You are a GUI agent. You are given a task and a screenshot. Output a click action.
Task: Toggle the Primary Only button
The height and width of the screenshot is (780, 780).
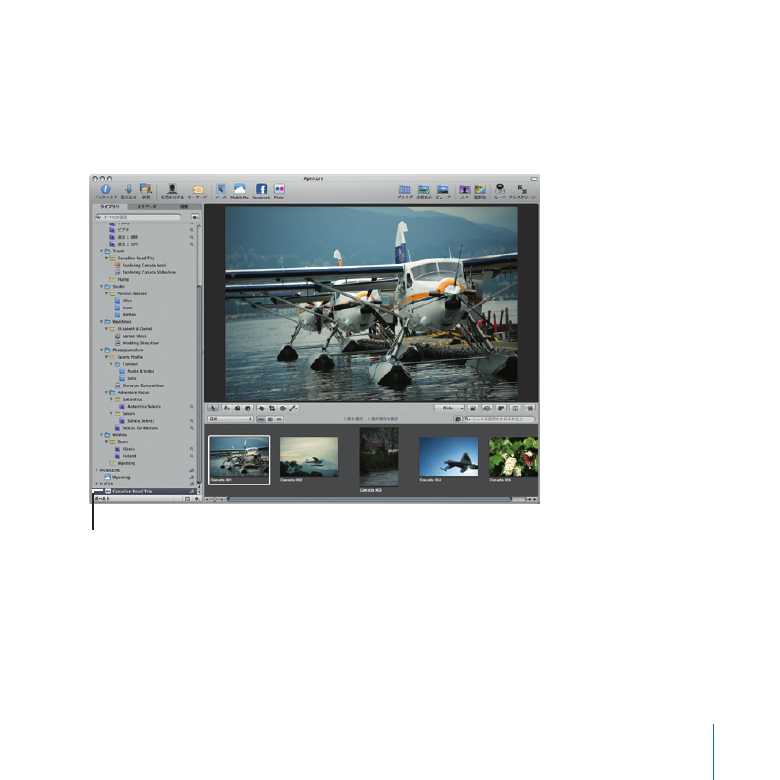click(x=501, y=408)
